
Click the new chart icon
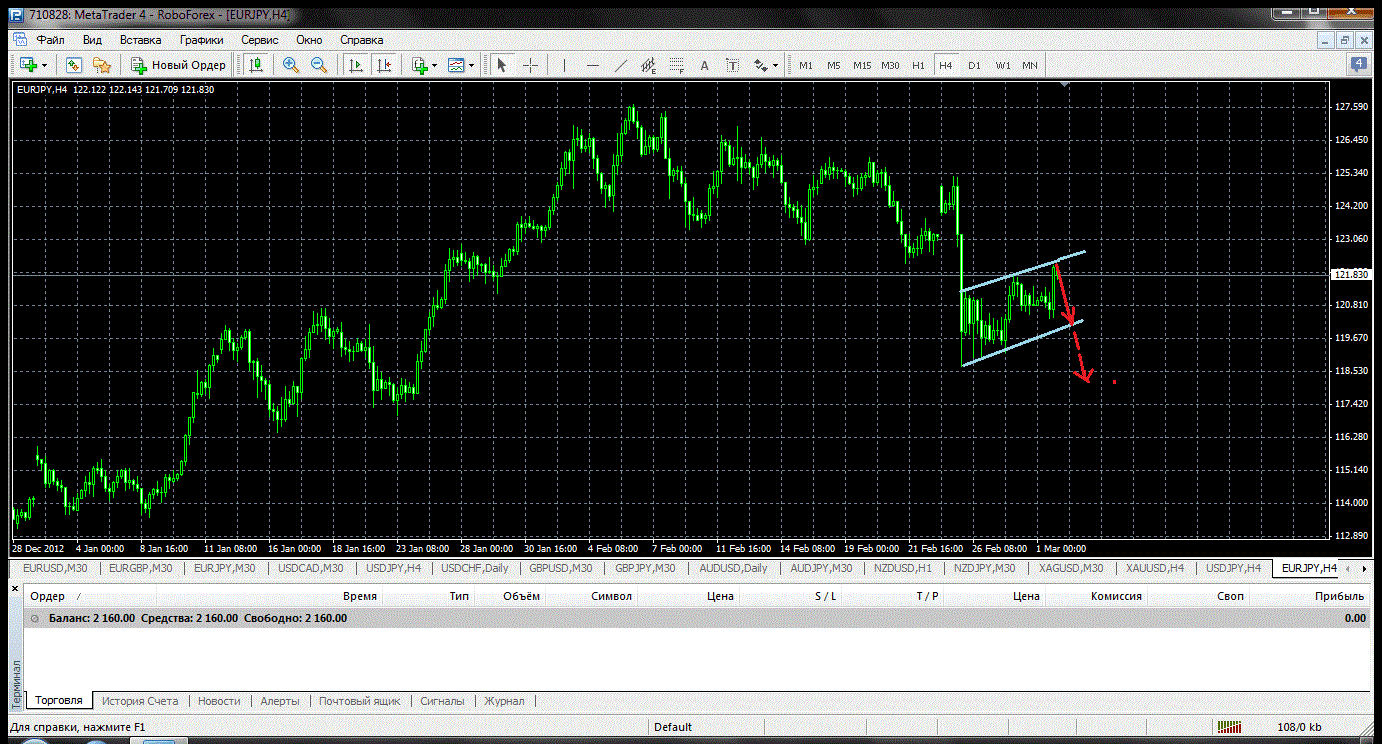(x=27, y=65)
